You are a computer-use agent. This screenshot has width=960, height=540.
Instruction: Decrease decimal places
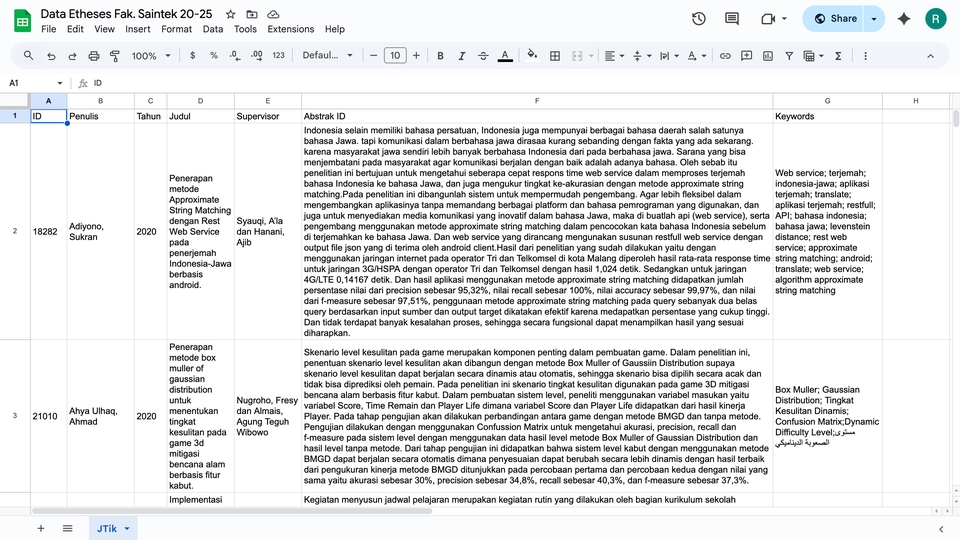(235, 56)
